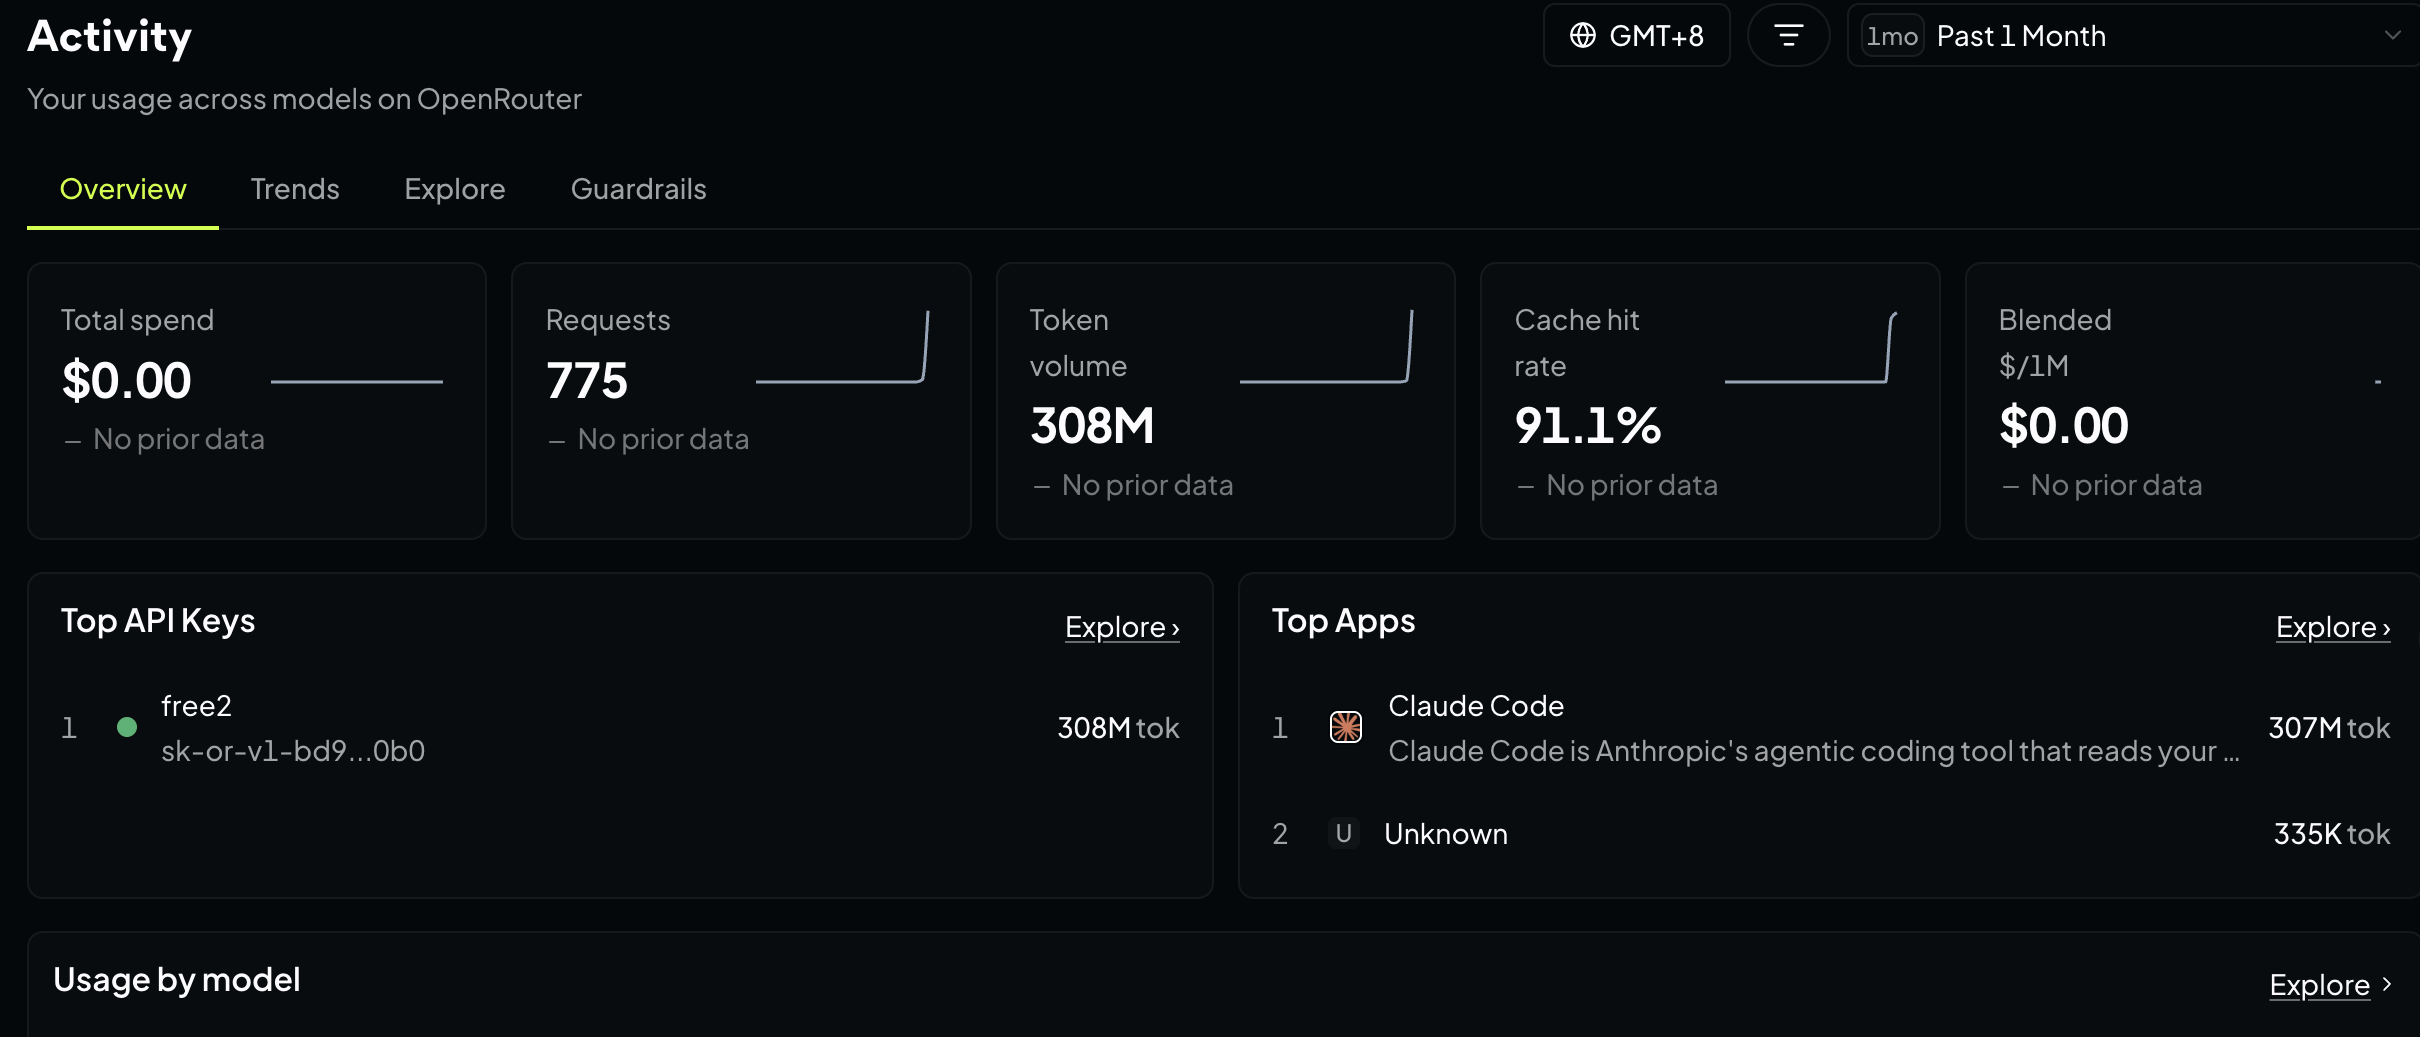Switch to the Trends tab
Image resolution: width=2420 pixels, height=1037 pixels.
pyautogui.click(x=295, y=189)
